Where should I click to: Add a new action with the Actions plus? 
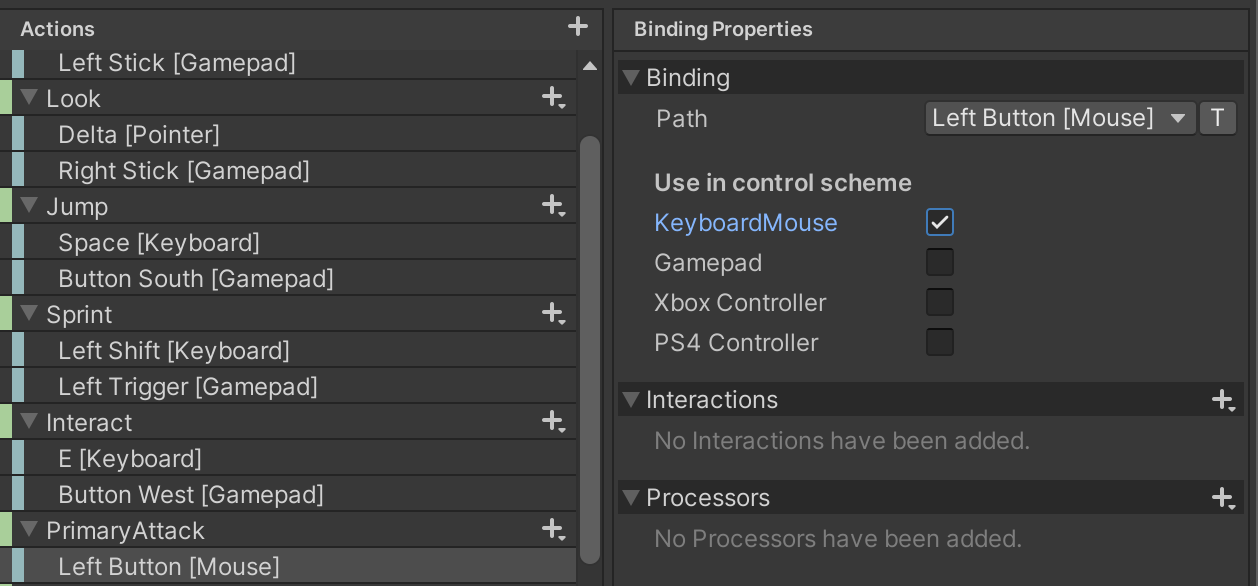[x=578, y=27]
